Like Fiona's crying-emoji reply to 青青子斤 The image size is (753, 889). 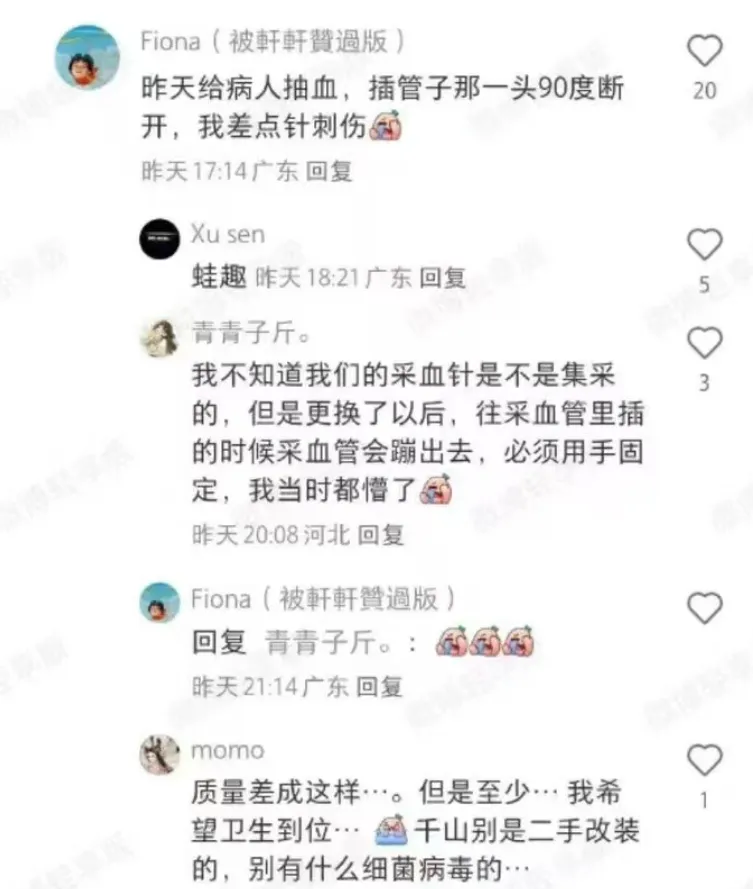click(705, 608)
